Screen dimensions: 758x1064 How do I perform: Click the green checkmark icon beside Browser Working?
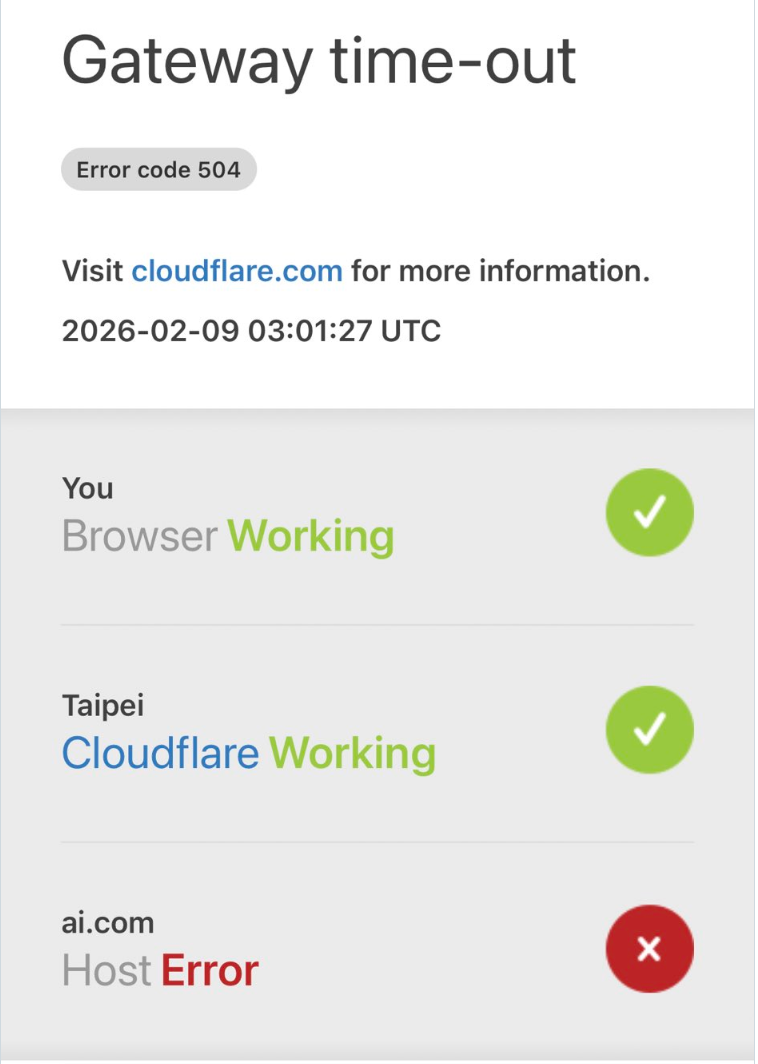649,513
